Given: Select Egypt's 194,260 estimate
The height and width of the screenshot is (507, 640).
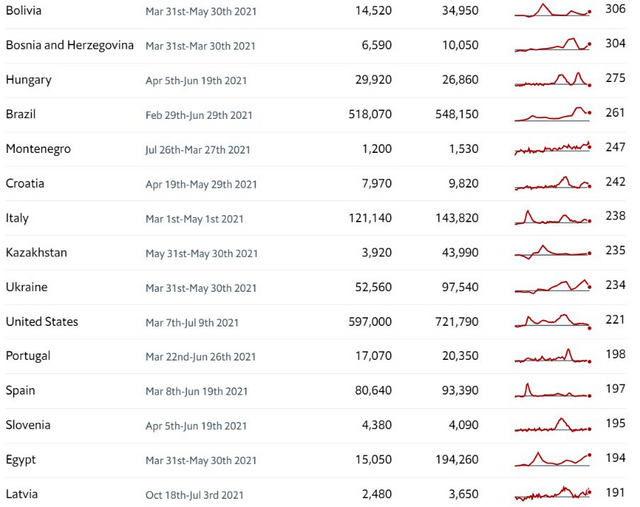Looking at the screenshot, I should [x=457, y=460].
